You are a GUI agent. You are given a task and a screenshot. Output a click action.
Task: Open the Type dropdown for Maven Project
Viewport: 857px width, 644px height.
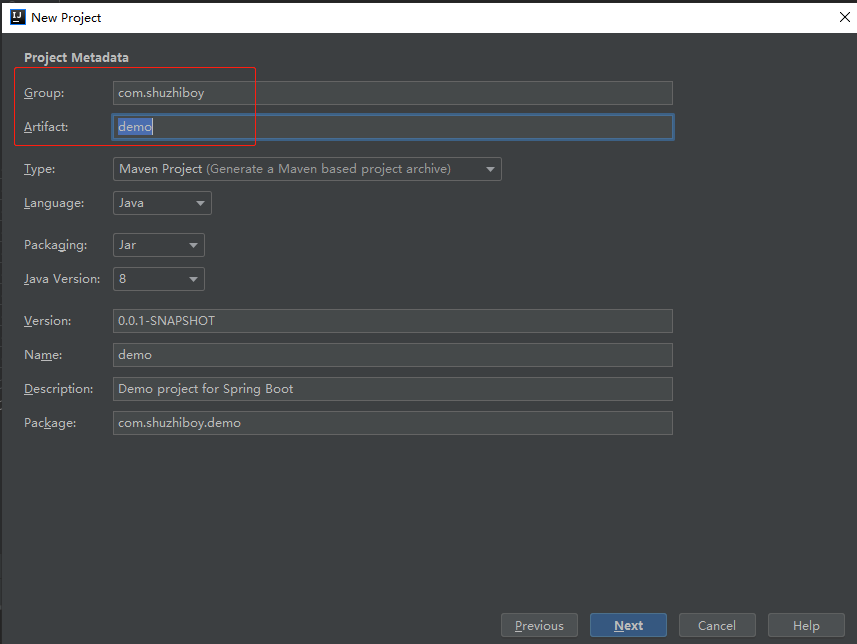[x=307, y=169]
